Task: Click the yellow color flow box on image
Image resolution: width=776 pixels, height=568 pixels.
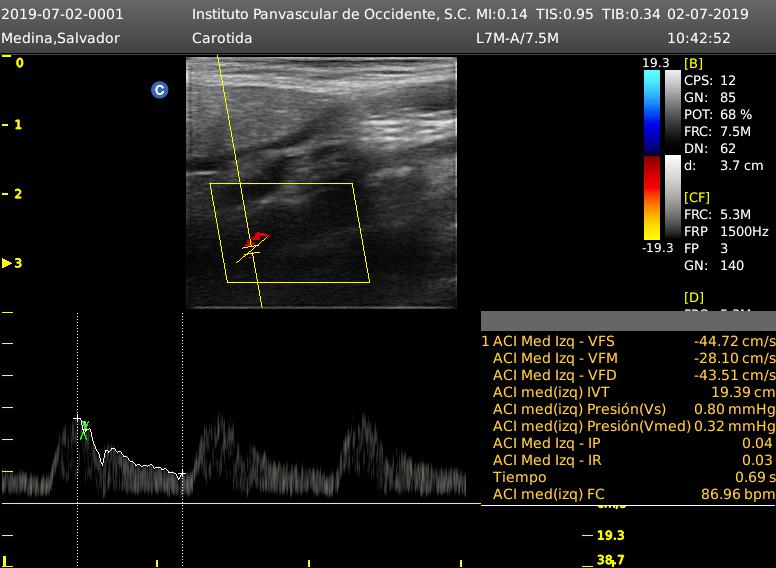Action: click(290, 233)
